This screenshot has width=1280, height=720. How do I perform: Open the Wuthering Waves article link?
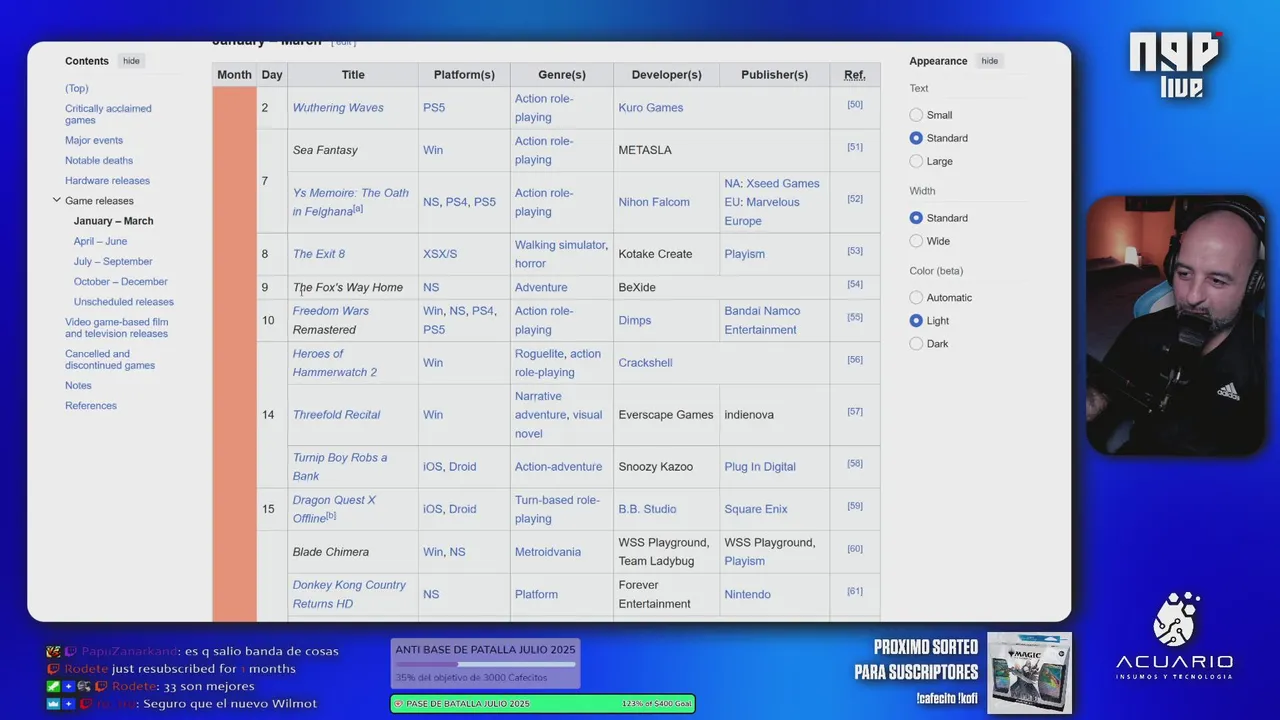click(338, 108)
